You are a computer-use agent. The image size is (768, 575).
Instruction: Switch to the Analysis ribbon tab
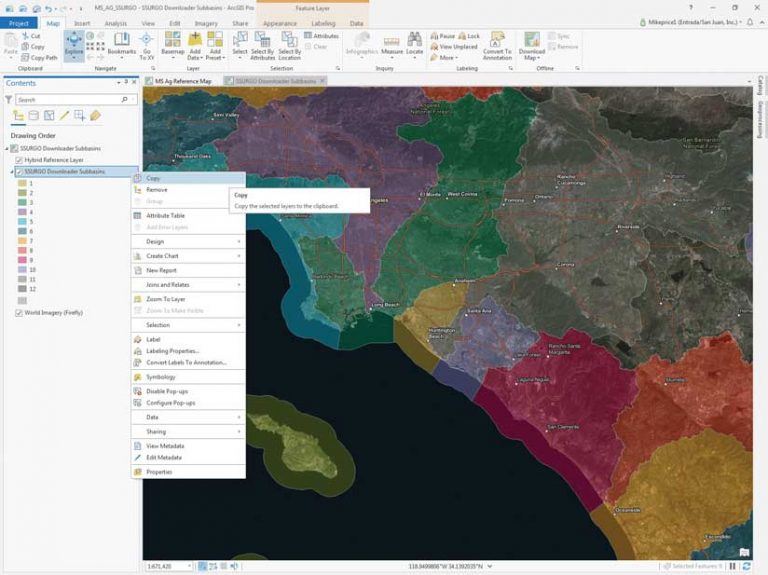click(x=116, y=22)
